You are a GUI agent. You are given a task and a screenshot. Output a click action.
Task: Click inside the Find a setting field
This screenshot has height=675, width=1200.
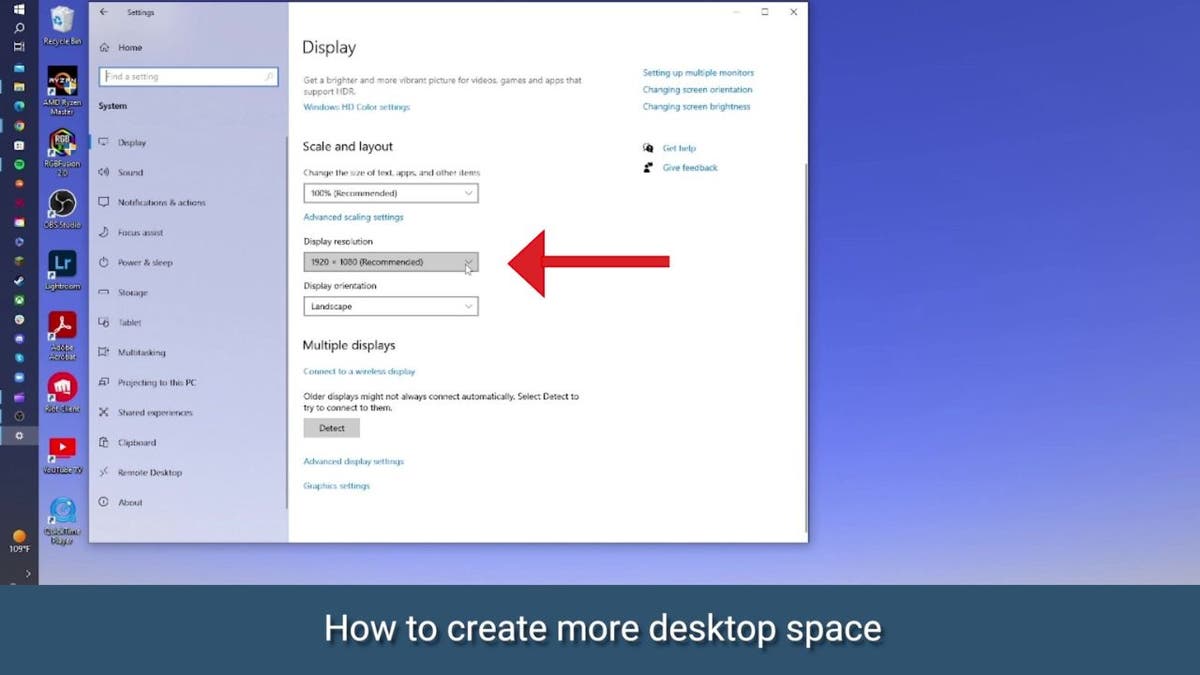tap(188, 76)
